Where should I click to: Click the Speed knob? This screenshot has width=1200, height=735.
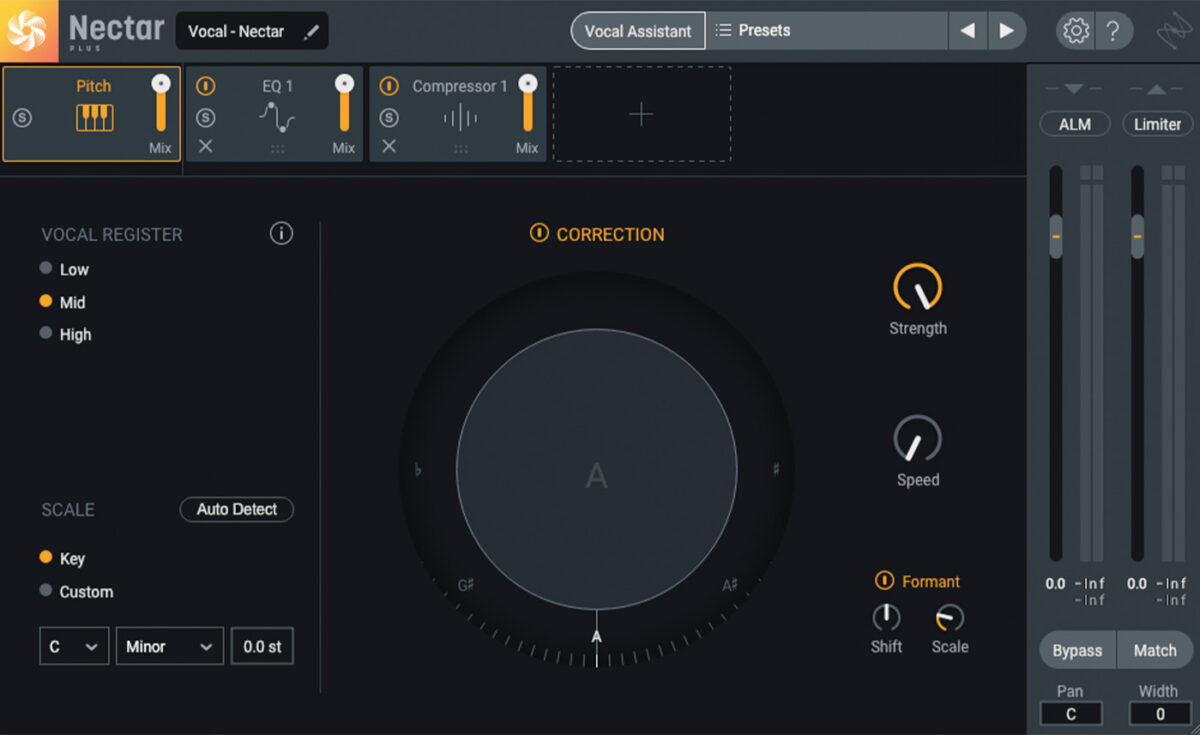[x=918, y=440]
